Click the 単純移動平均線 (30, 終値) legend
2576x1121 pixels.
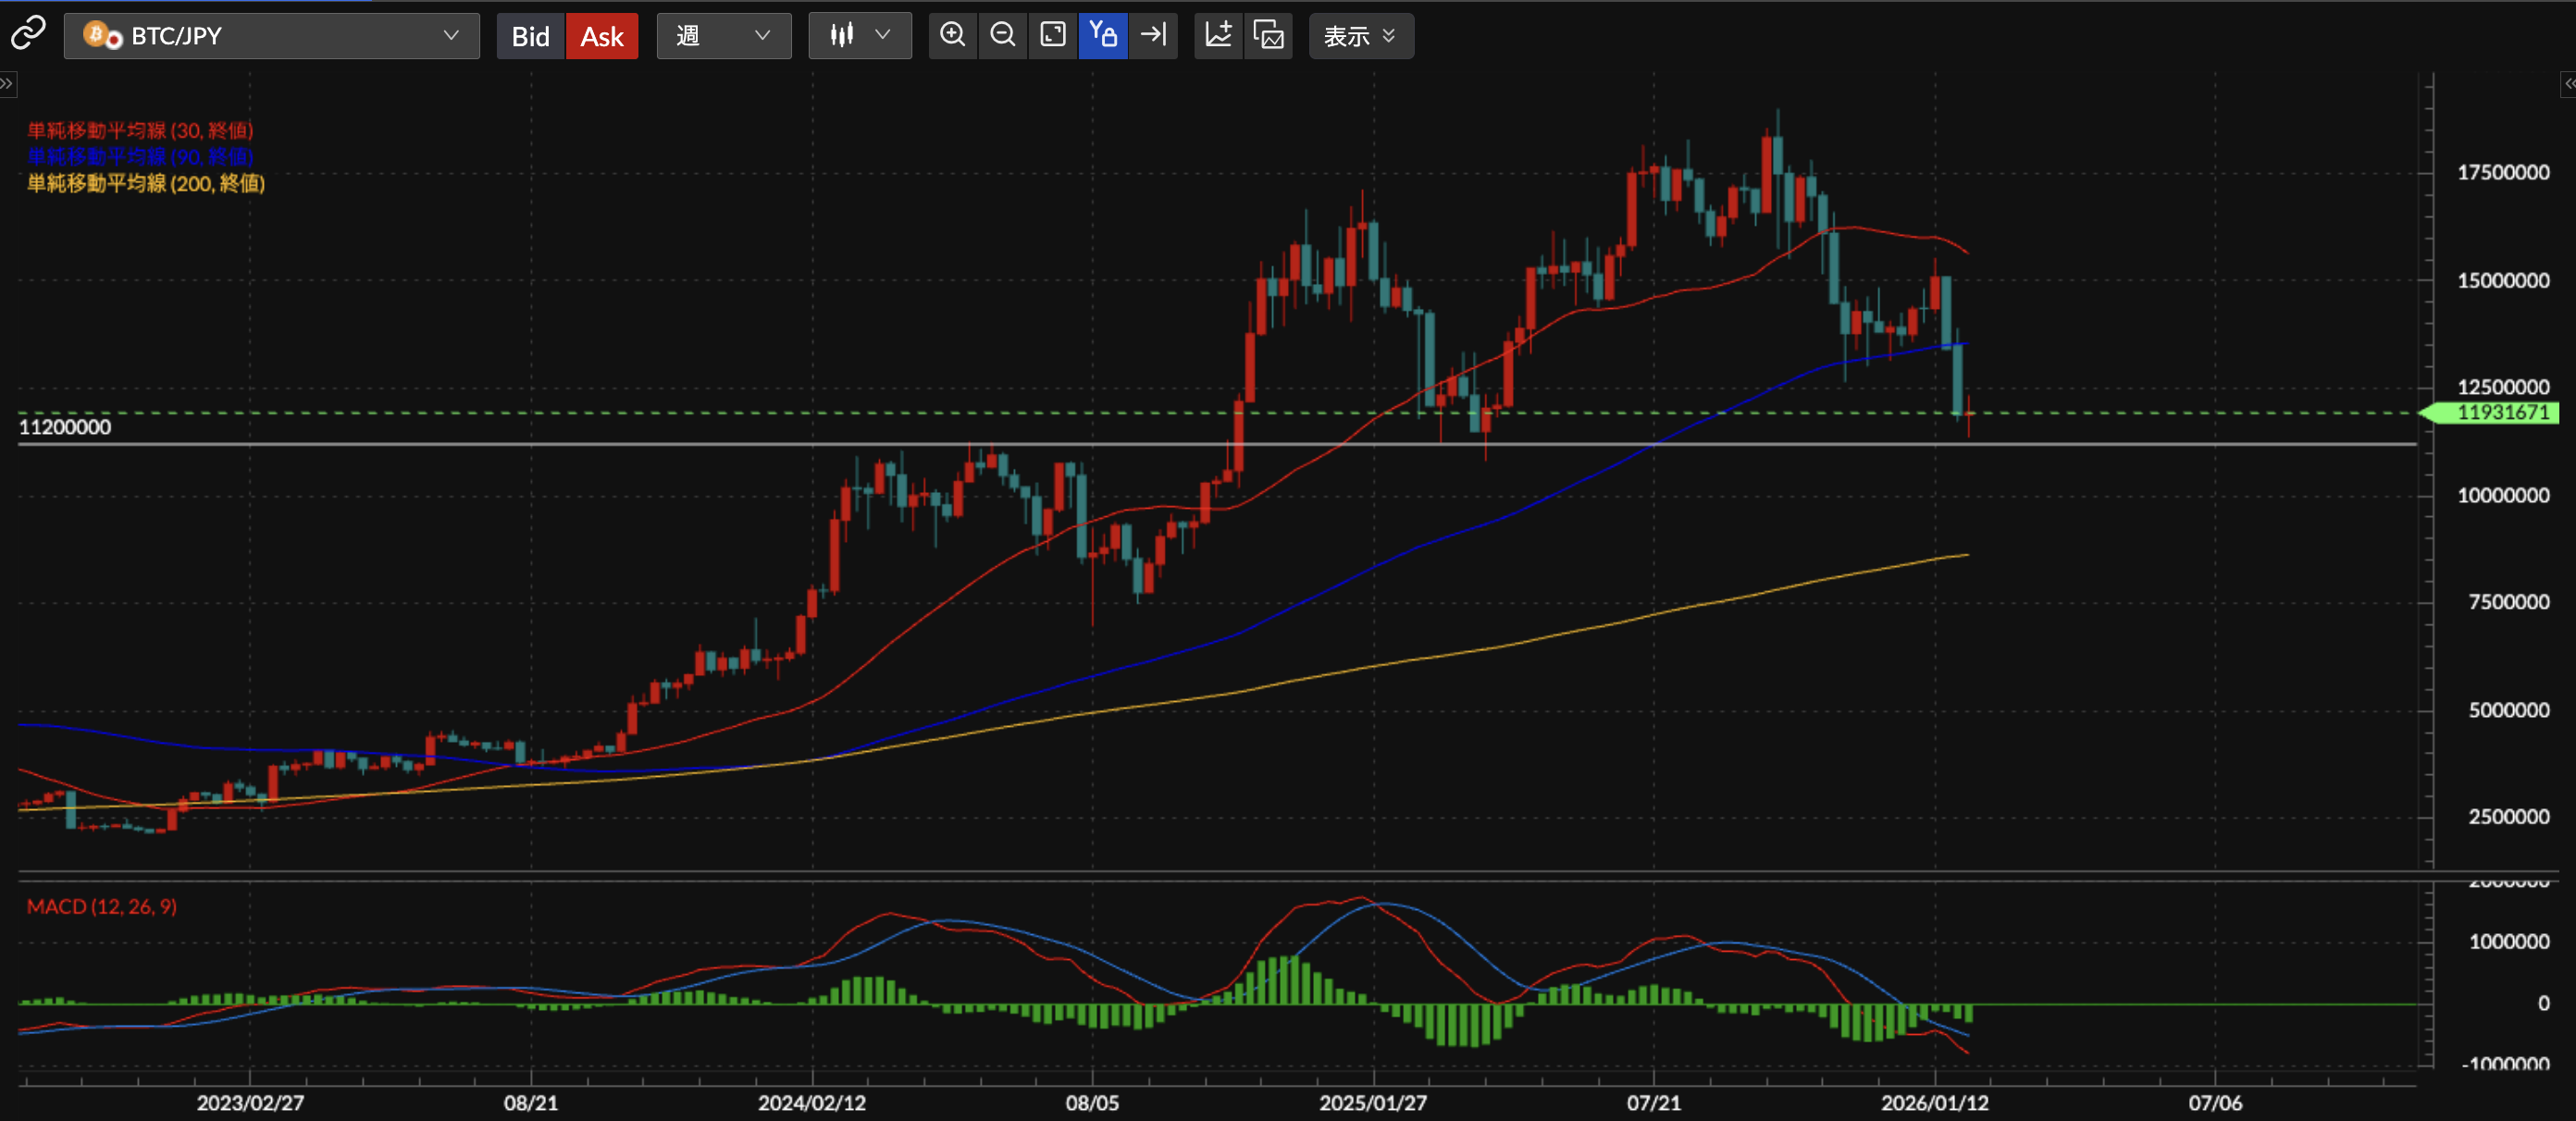[140, 131]
